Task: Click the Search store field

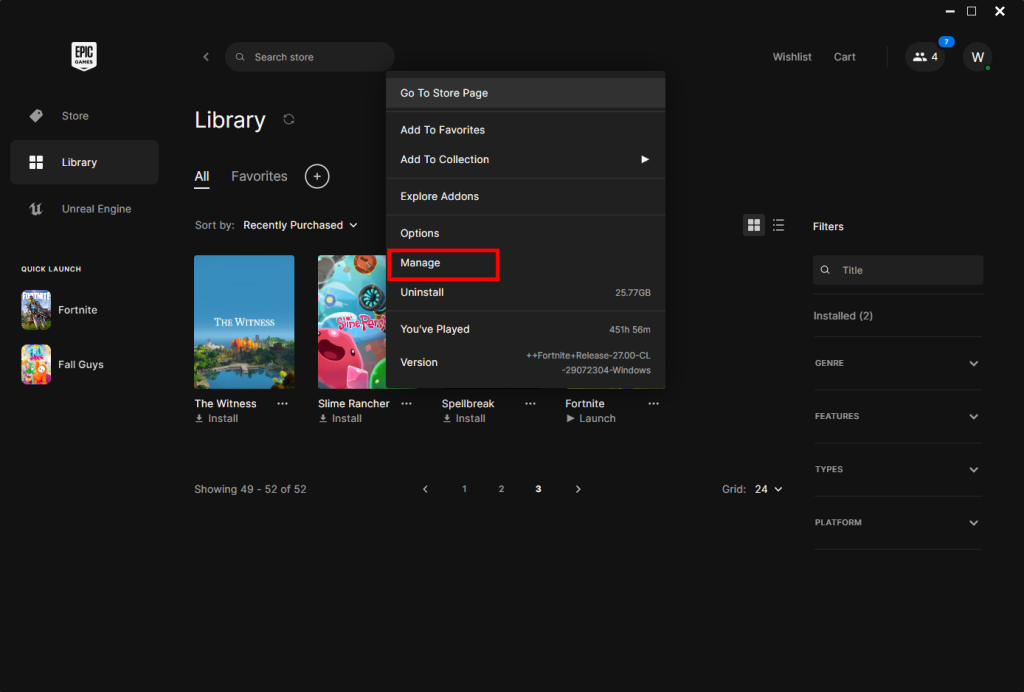Action: (x=310, y=57)
